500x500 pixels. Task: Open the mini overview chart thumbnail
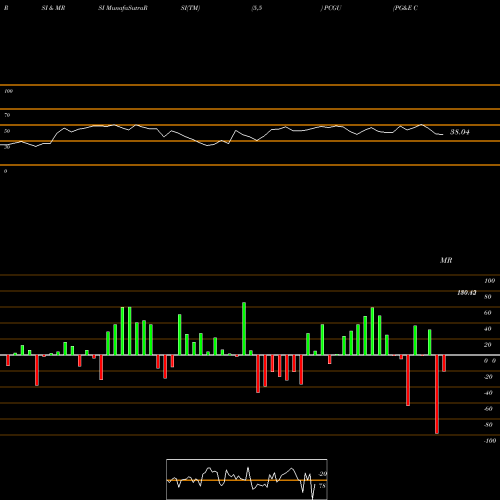247,479
